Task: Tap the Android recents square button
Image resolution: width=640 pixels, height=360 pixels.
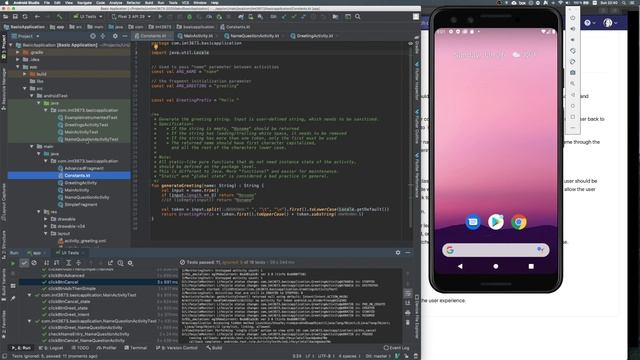Action: click(531, 266)
